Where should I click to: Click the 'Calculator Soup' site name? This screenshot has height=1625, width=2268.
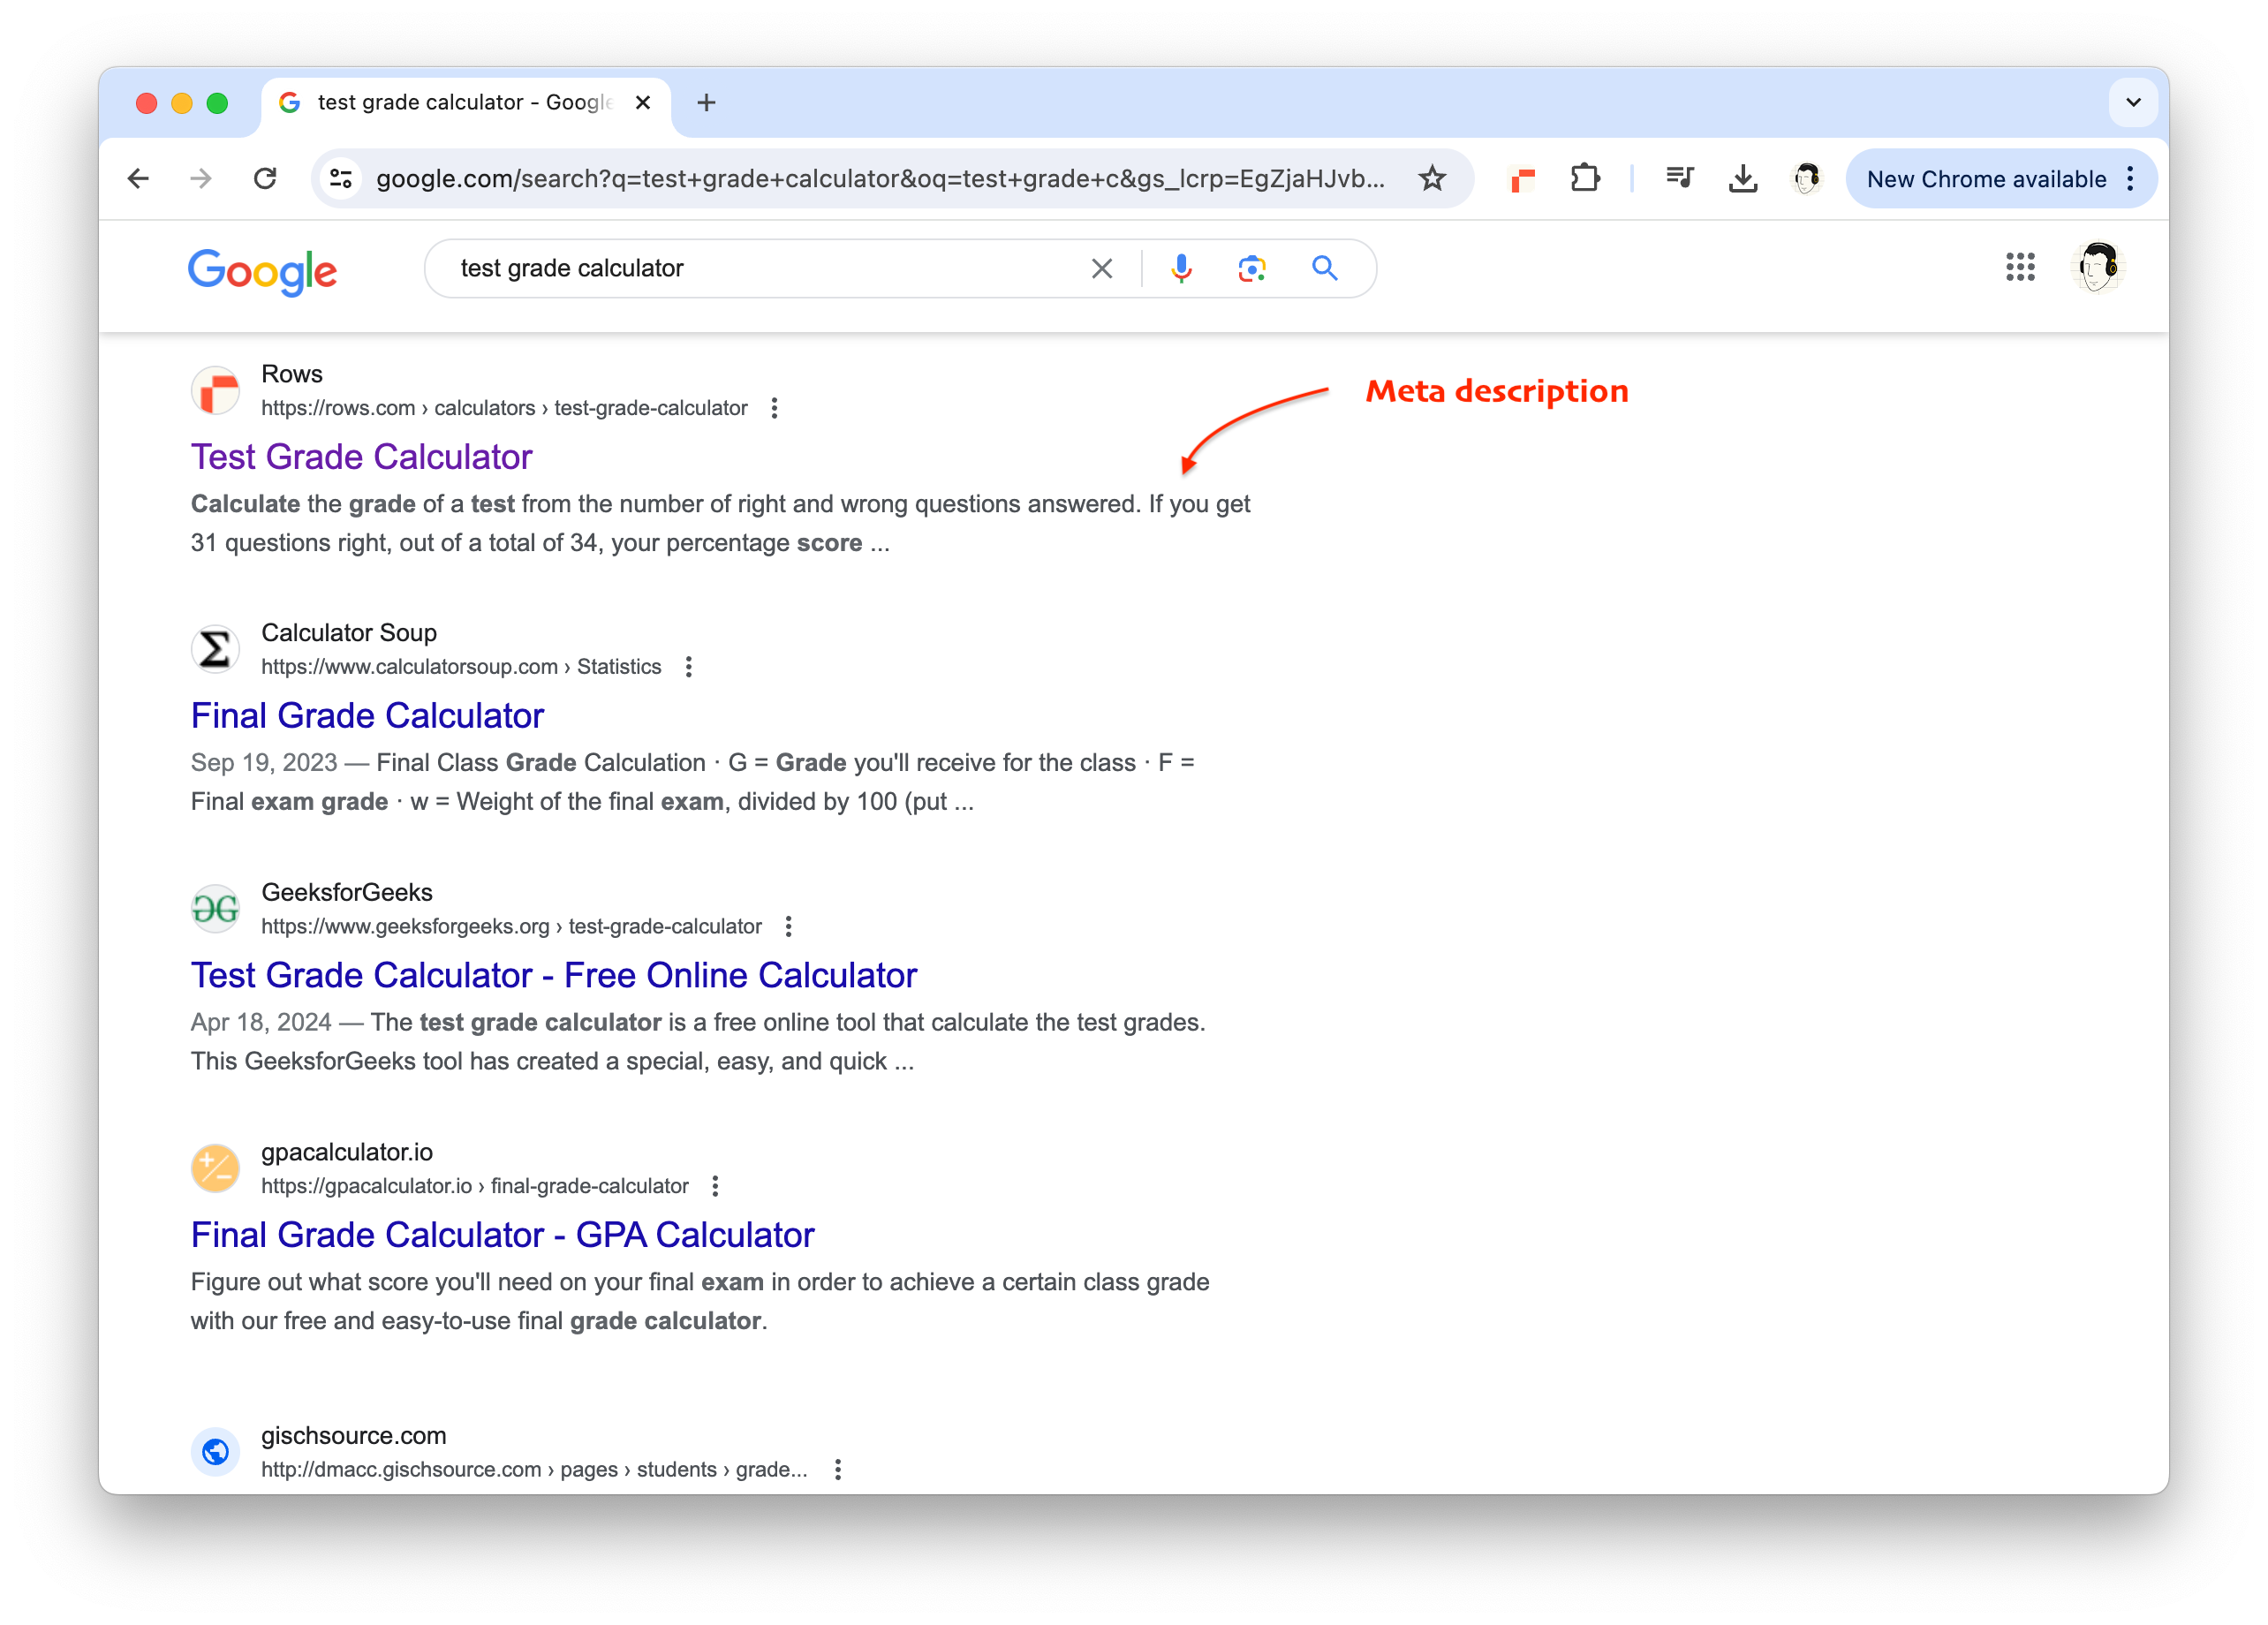click(x=349, y=633)
